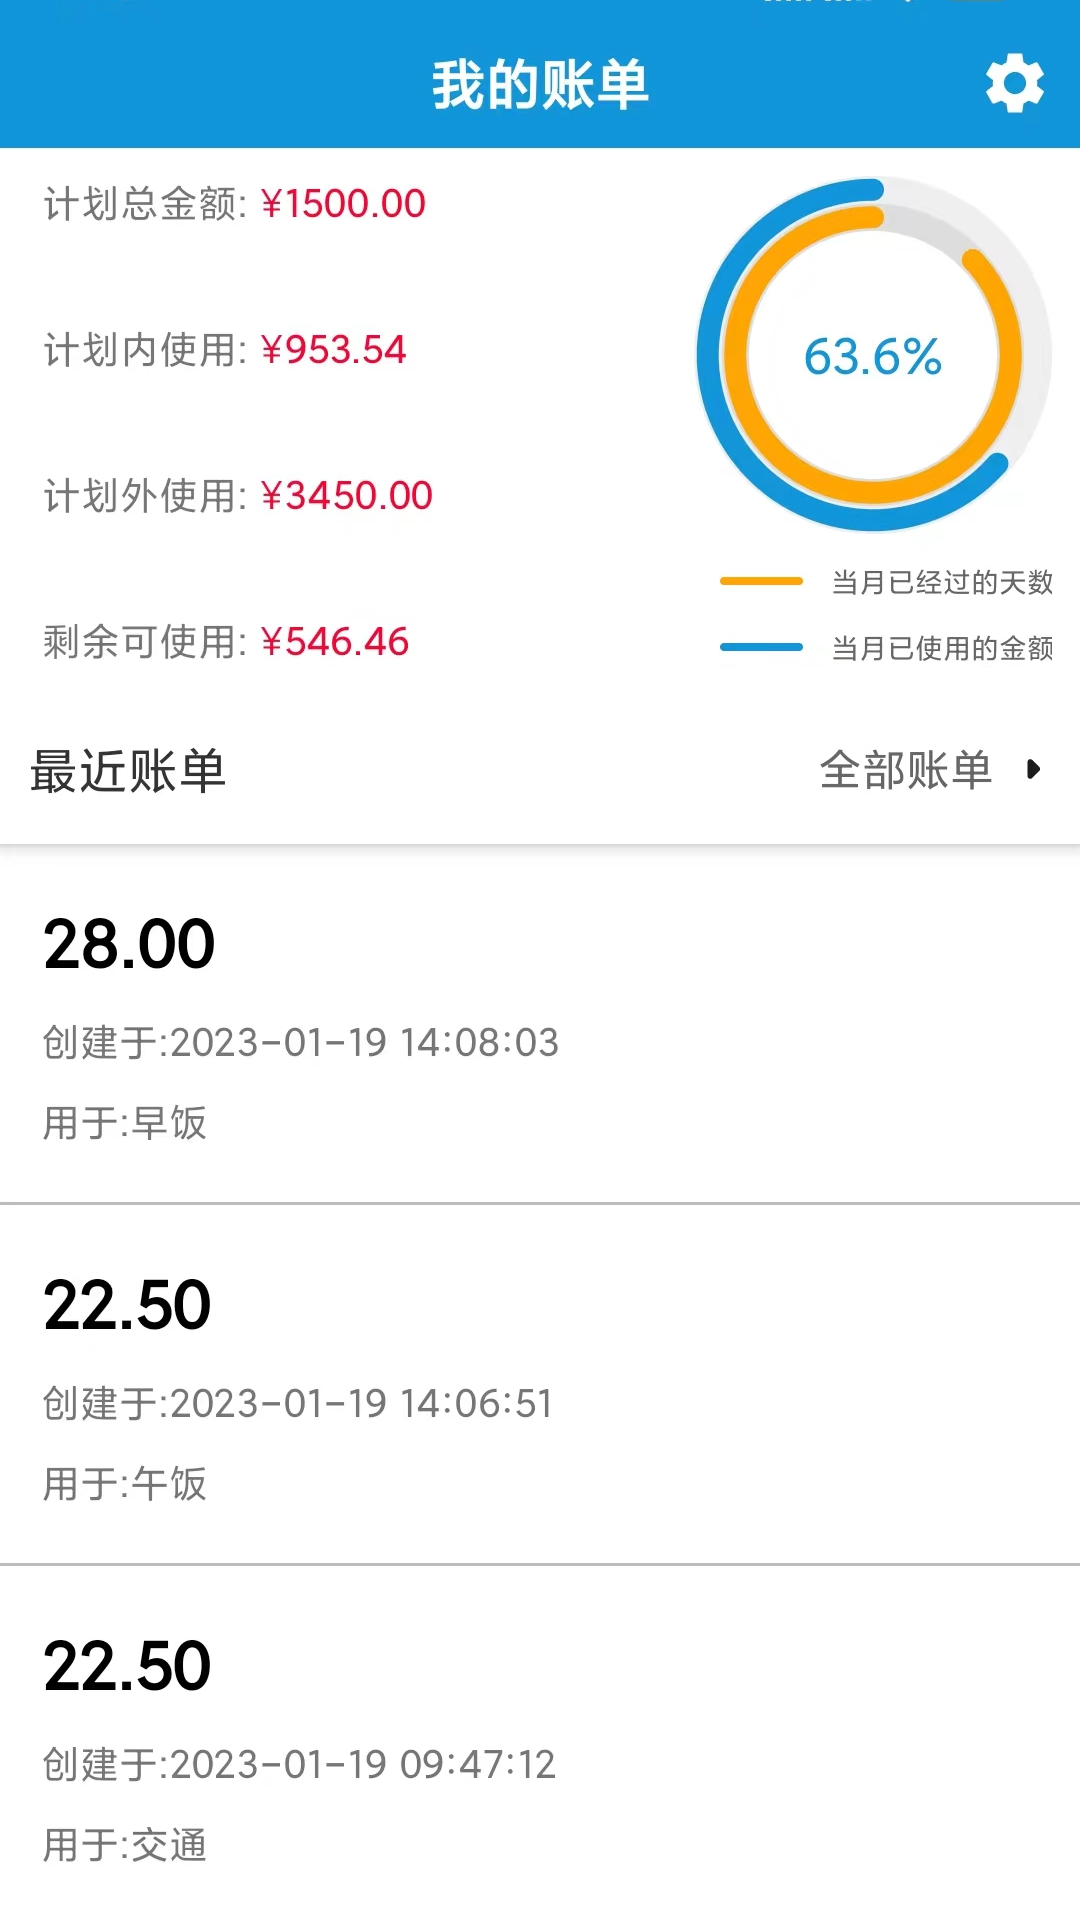Open the 全部账单 link
The height and width of the screenshot is (1918, 1080).
click(905, 770)
